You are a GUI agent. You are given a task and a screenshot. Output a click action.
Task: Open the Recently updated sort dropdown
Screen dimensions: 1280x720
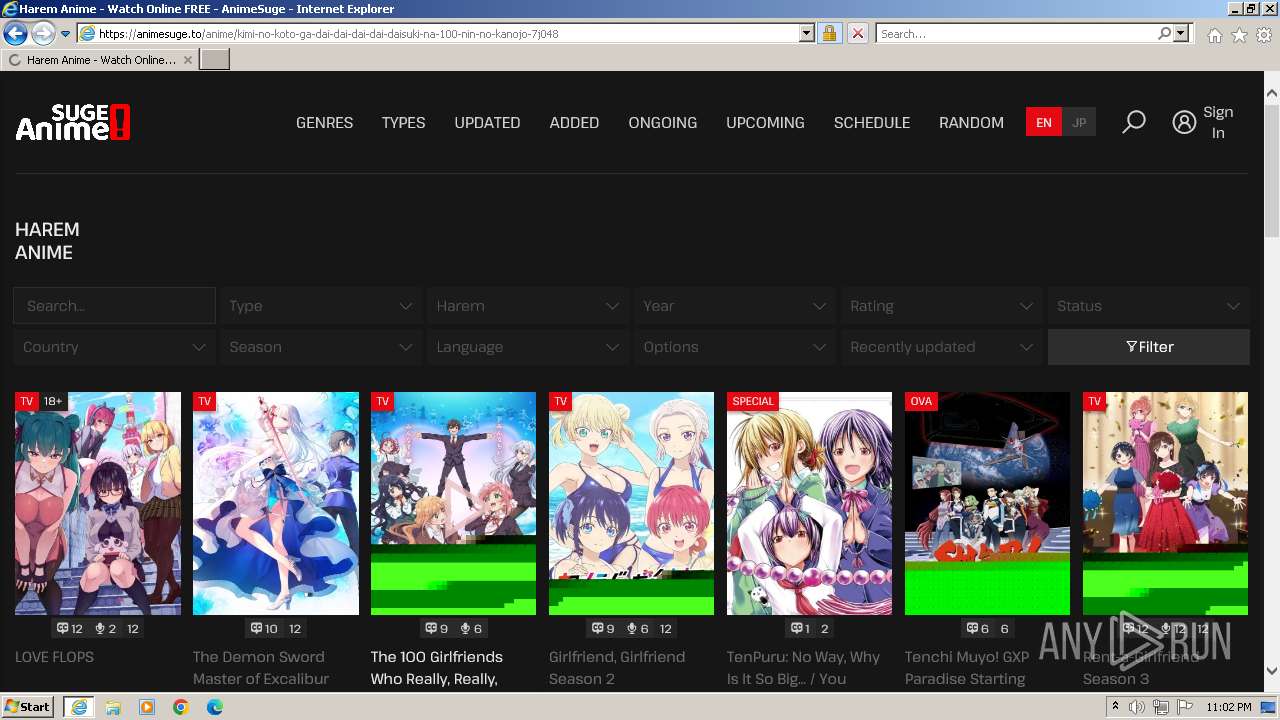(x=940, y=347)
